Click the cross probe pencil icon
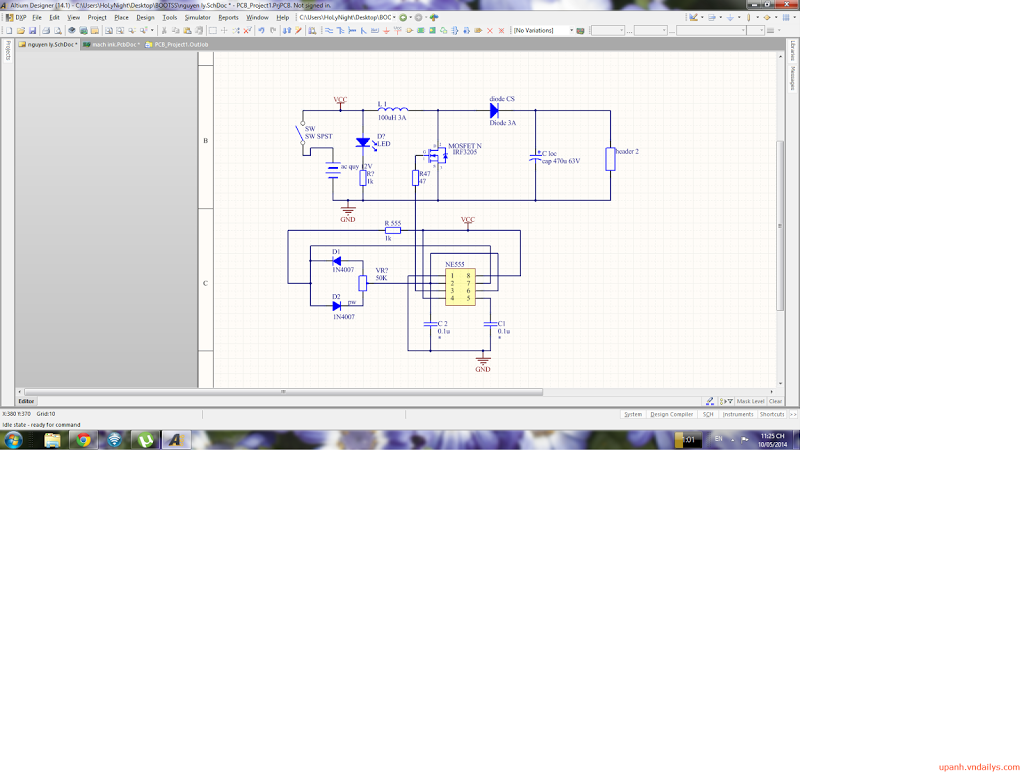 pos(298,31)
